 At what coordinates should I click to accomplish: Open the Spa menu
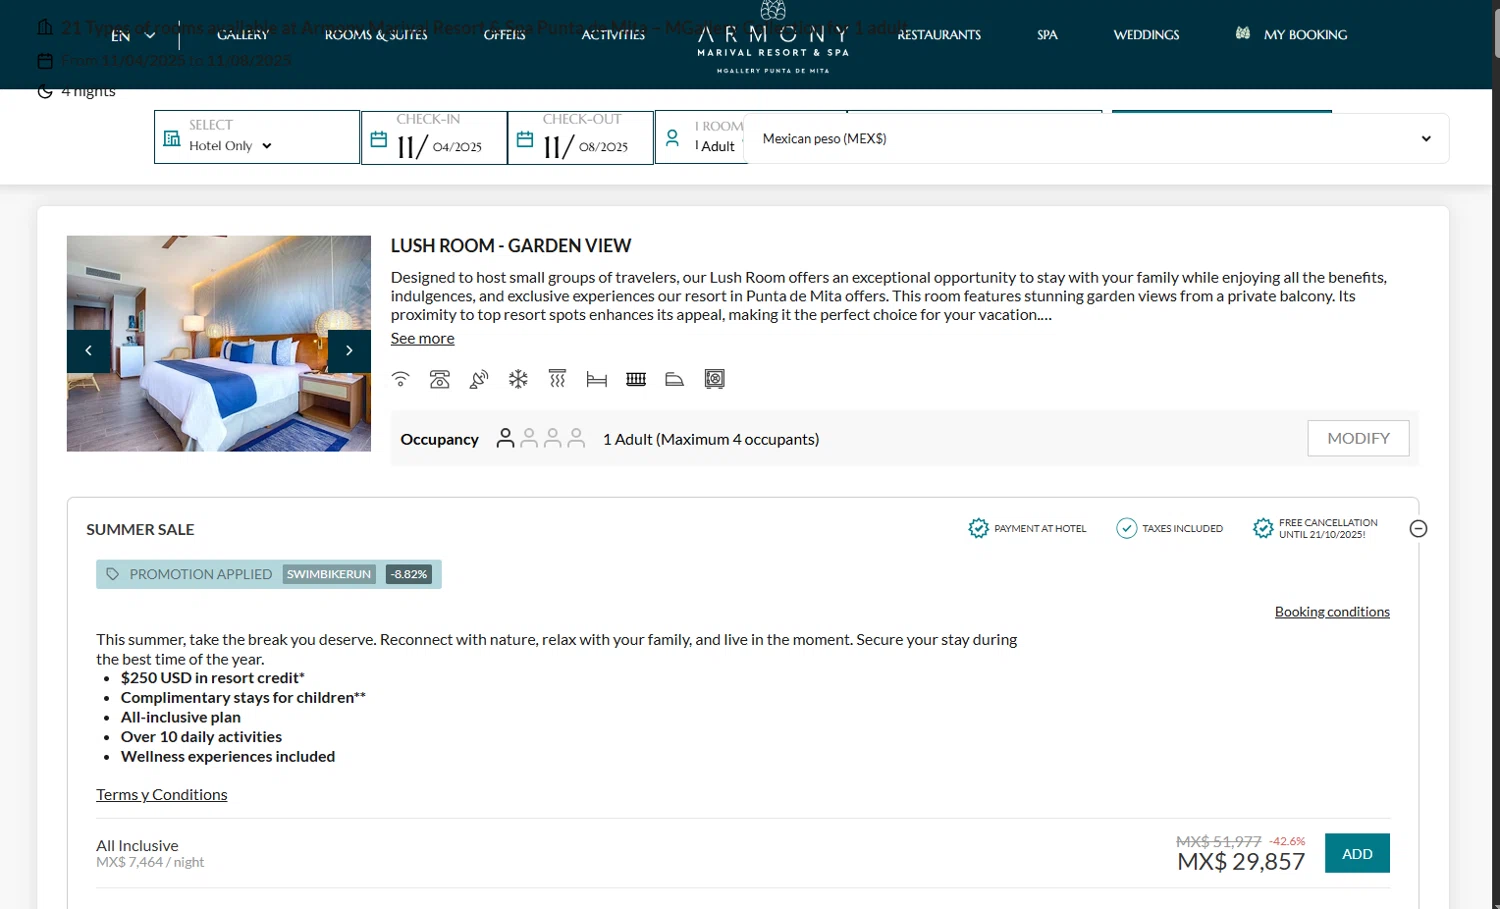(x=1047, y=35)
